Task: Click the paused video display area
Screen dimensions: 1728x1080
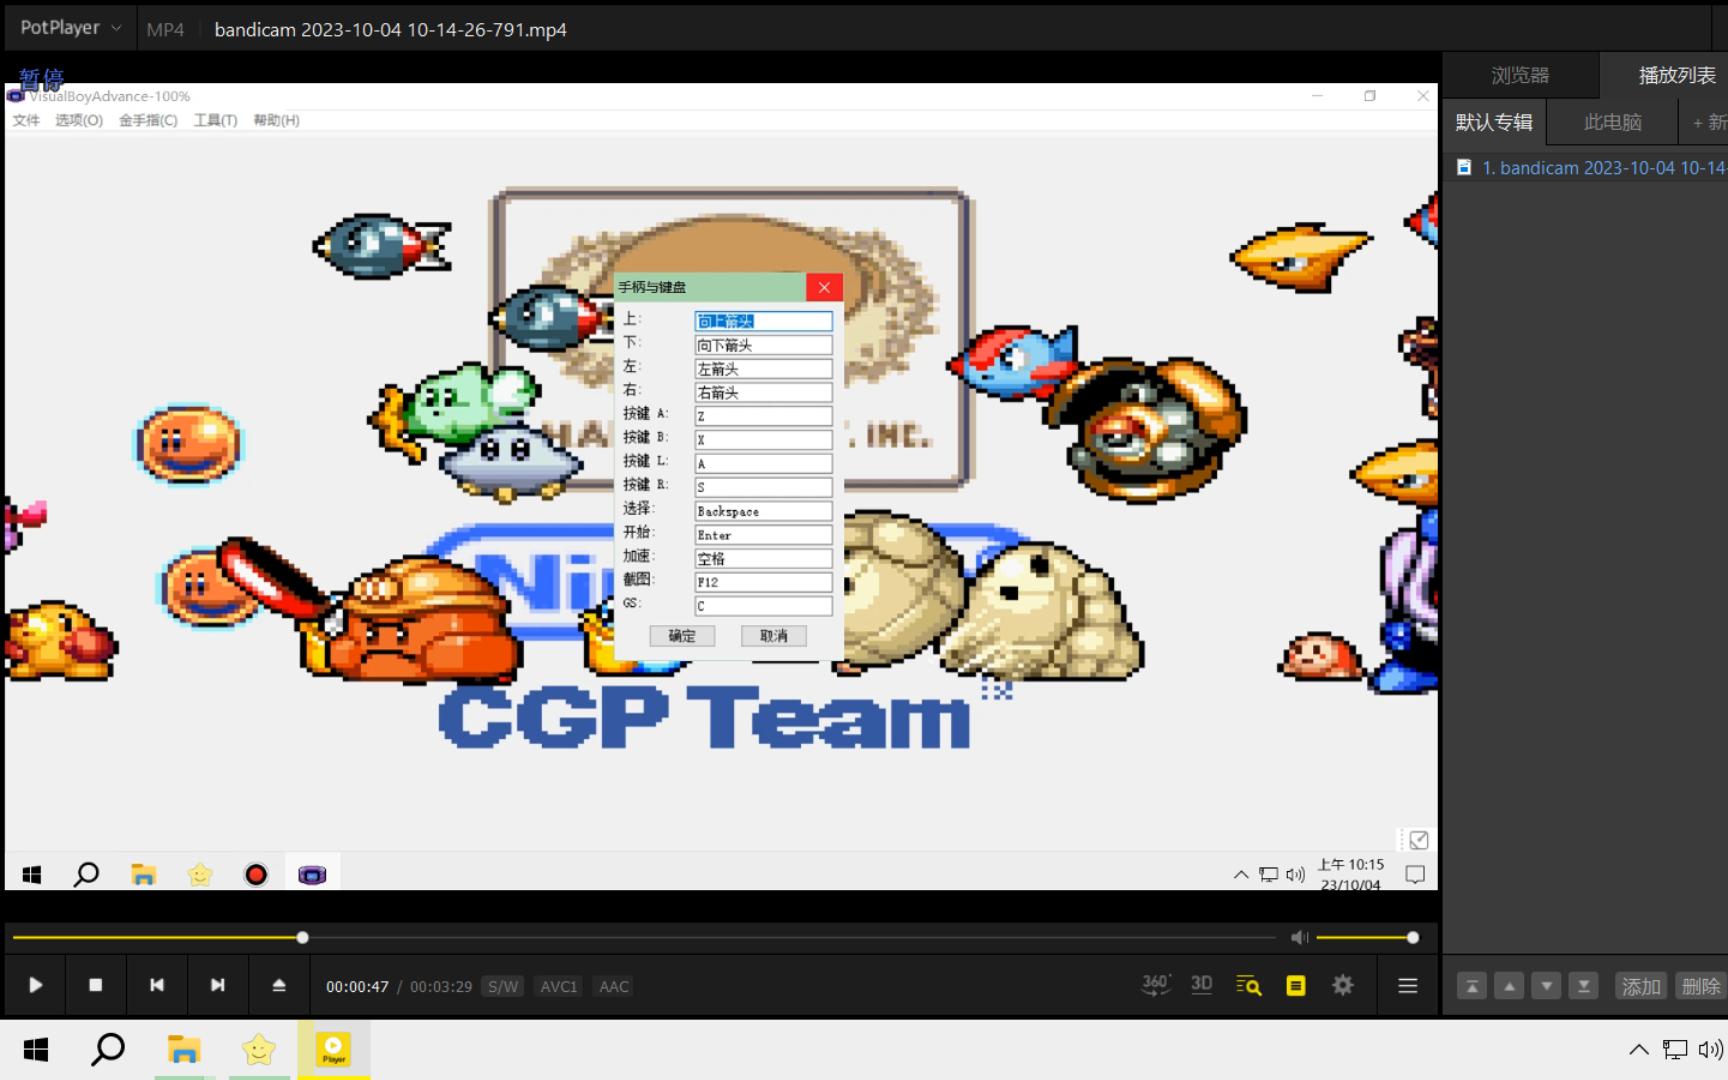Action: 721,486
